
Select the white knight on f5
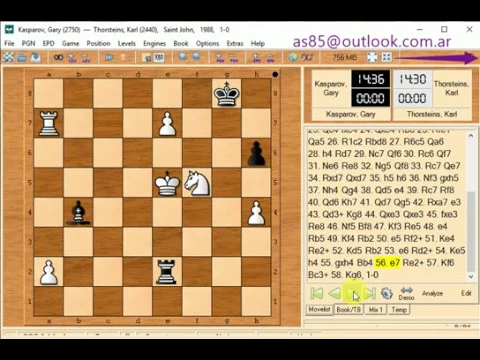[x=197, y=183]
